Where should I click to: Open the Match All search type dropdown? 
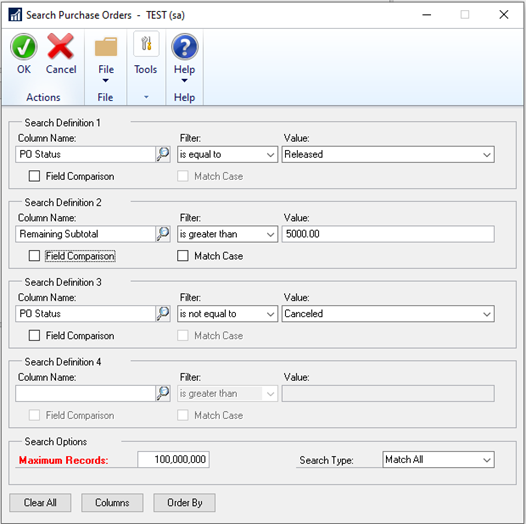(438, 459)
